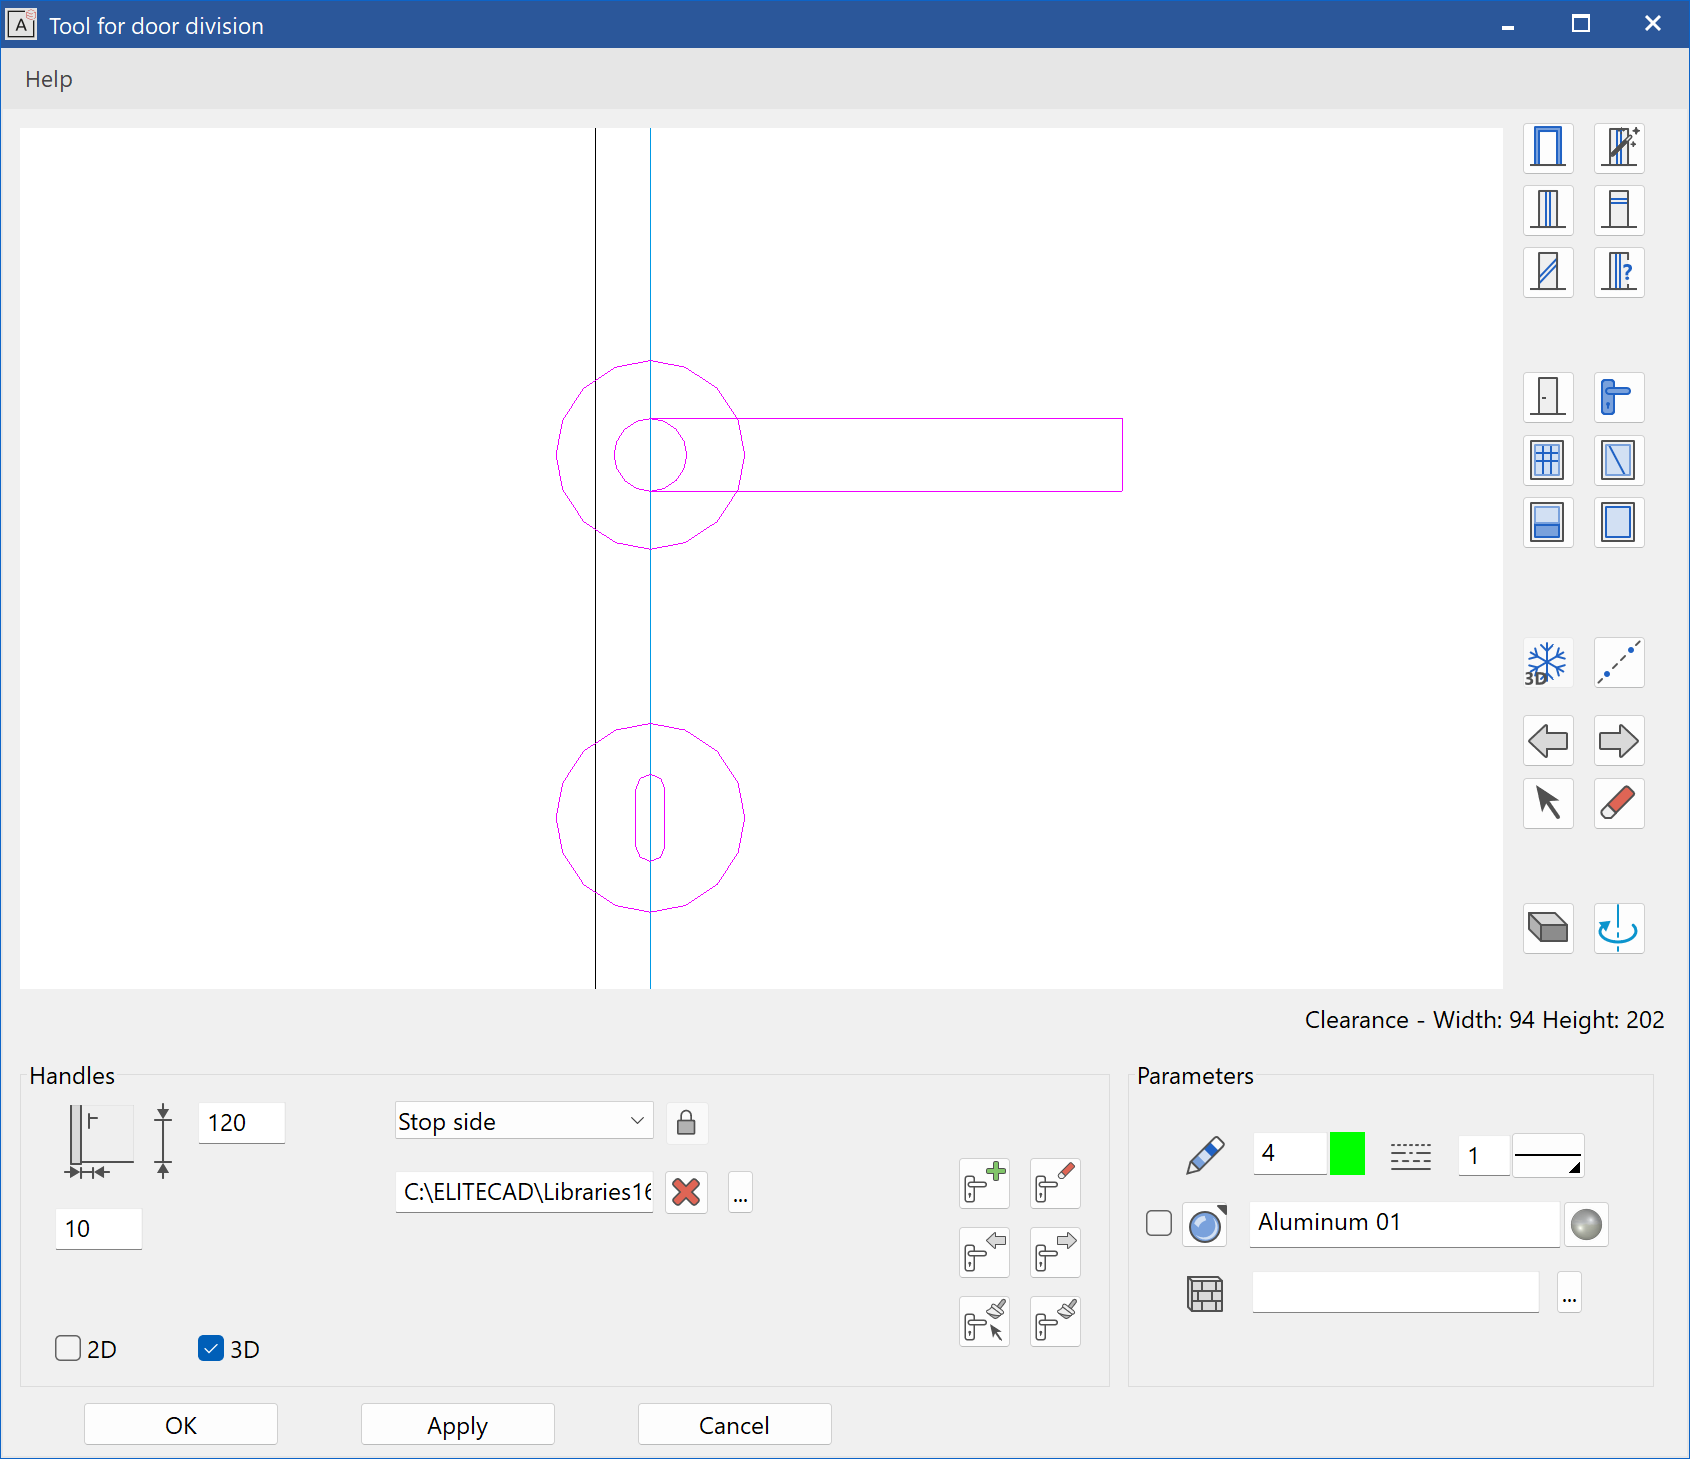Click the pen parameter pencil icon
The width and height of the screenshot is (1690, 1459).
1205,1155
